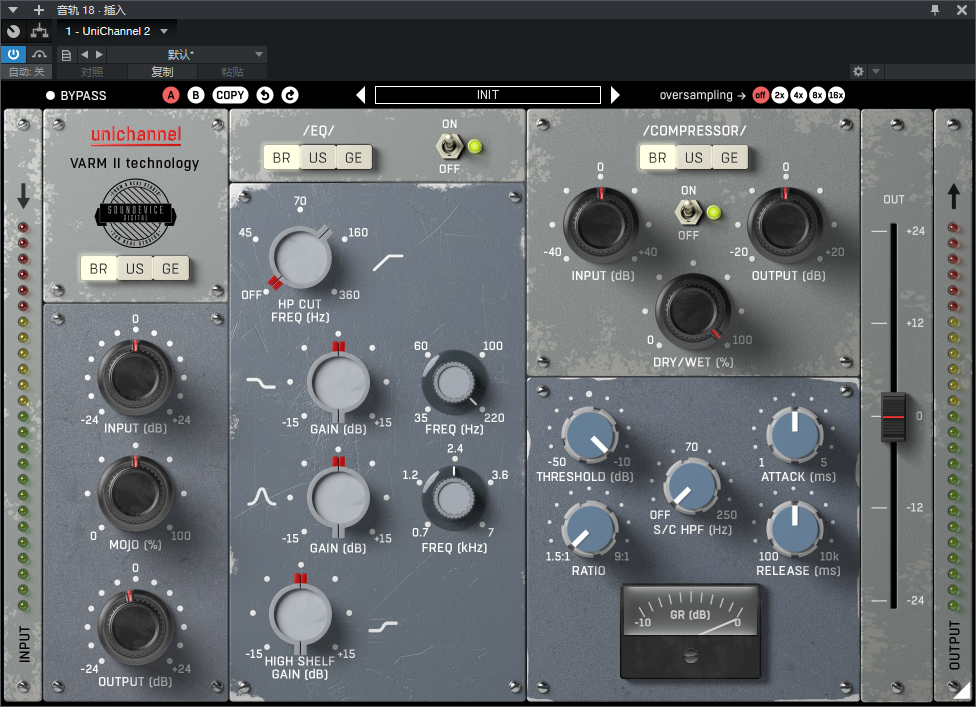976x707 pixels.
Task: Select BR model in unichannel section
Action: tap(98, 269)
